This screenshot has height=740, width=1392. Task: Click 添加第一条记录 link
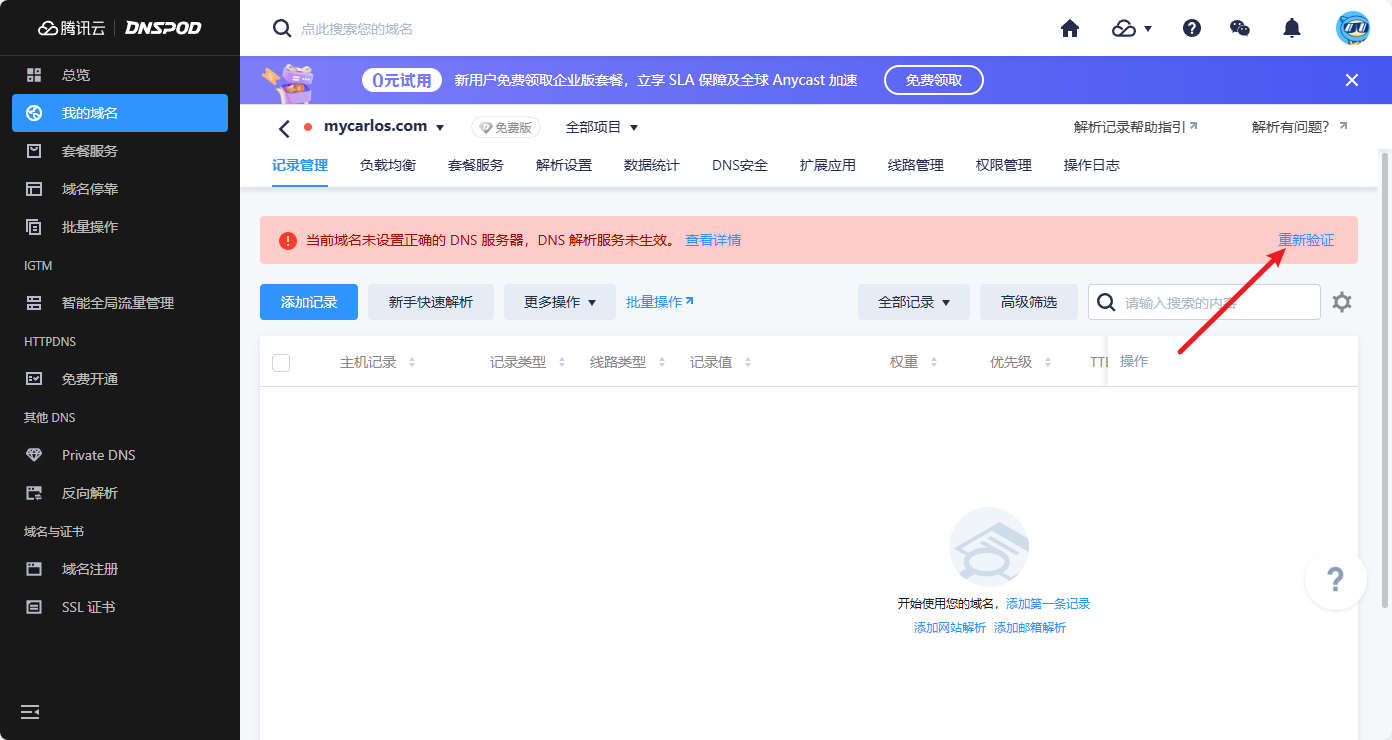[x=1048, y=604]
